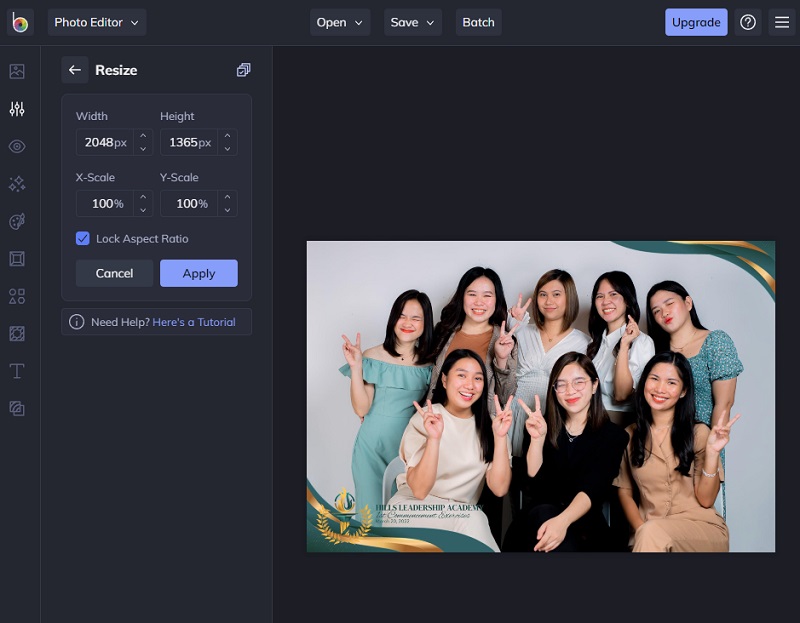Open the Effects eye icon panel
The height and width of the screenshot is (623, 800).
click(x=16, y=146)
